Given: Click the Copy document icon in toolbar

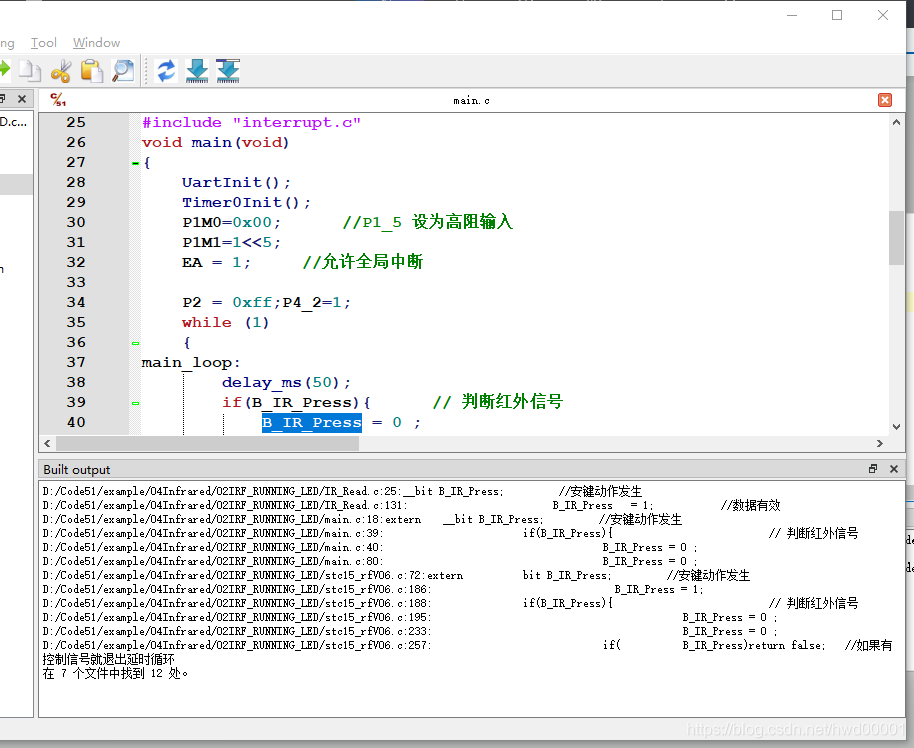Looking at the screenshot, I should [29, 71].
